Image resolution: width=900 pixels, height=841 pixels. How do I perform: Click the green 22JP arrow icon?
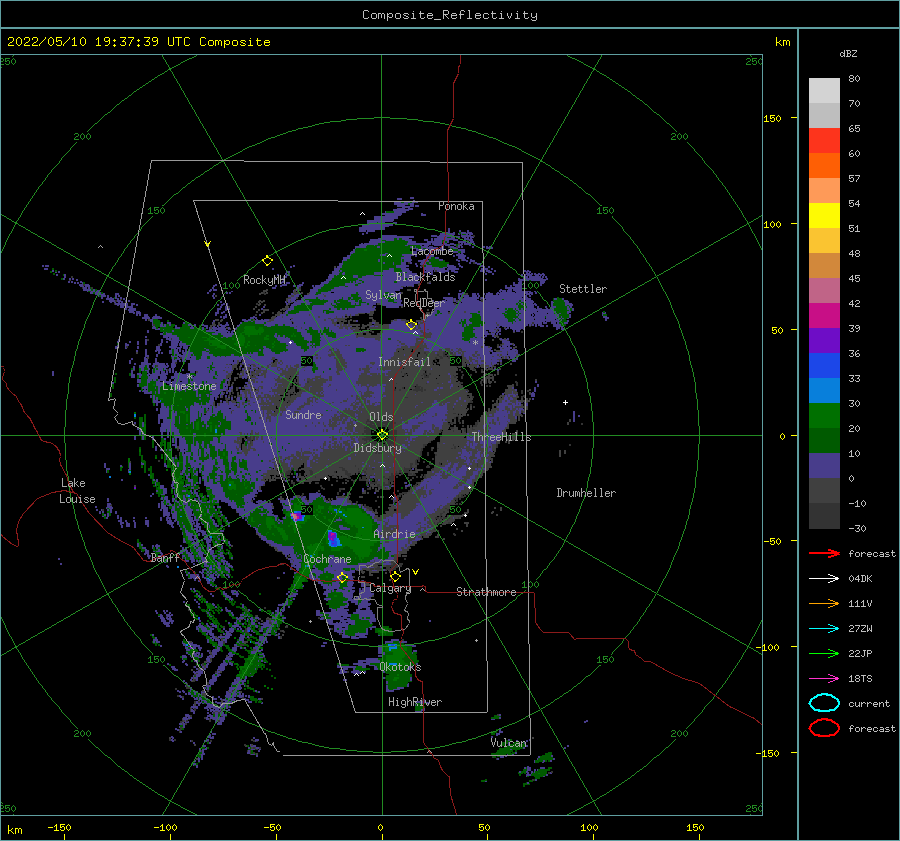(824, 653)
